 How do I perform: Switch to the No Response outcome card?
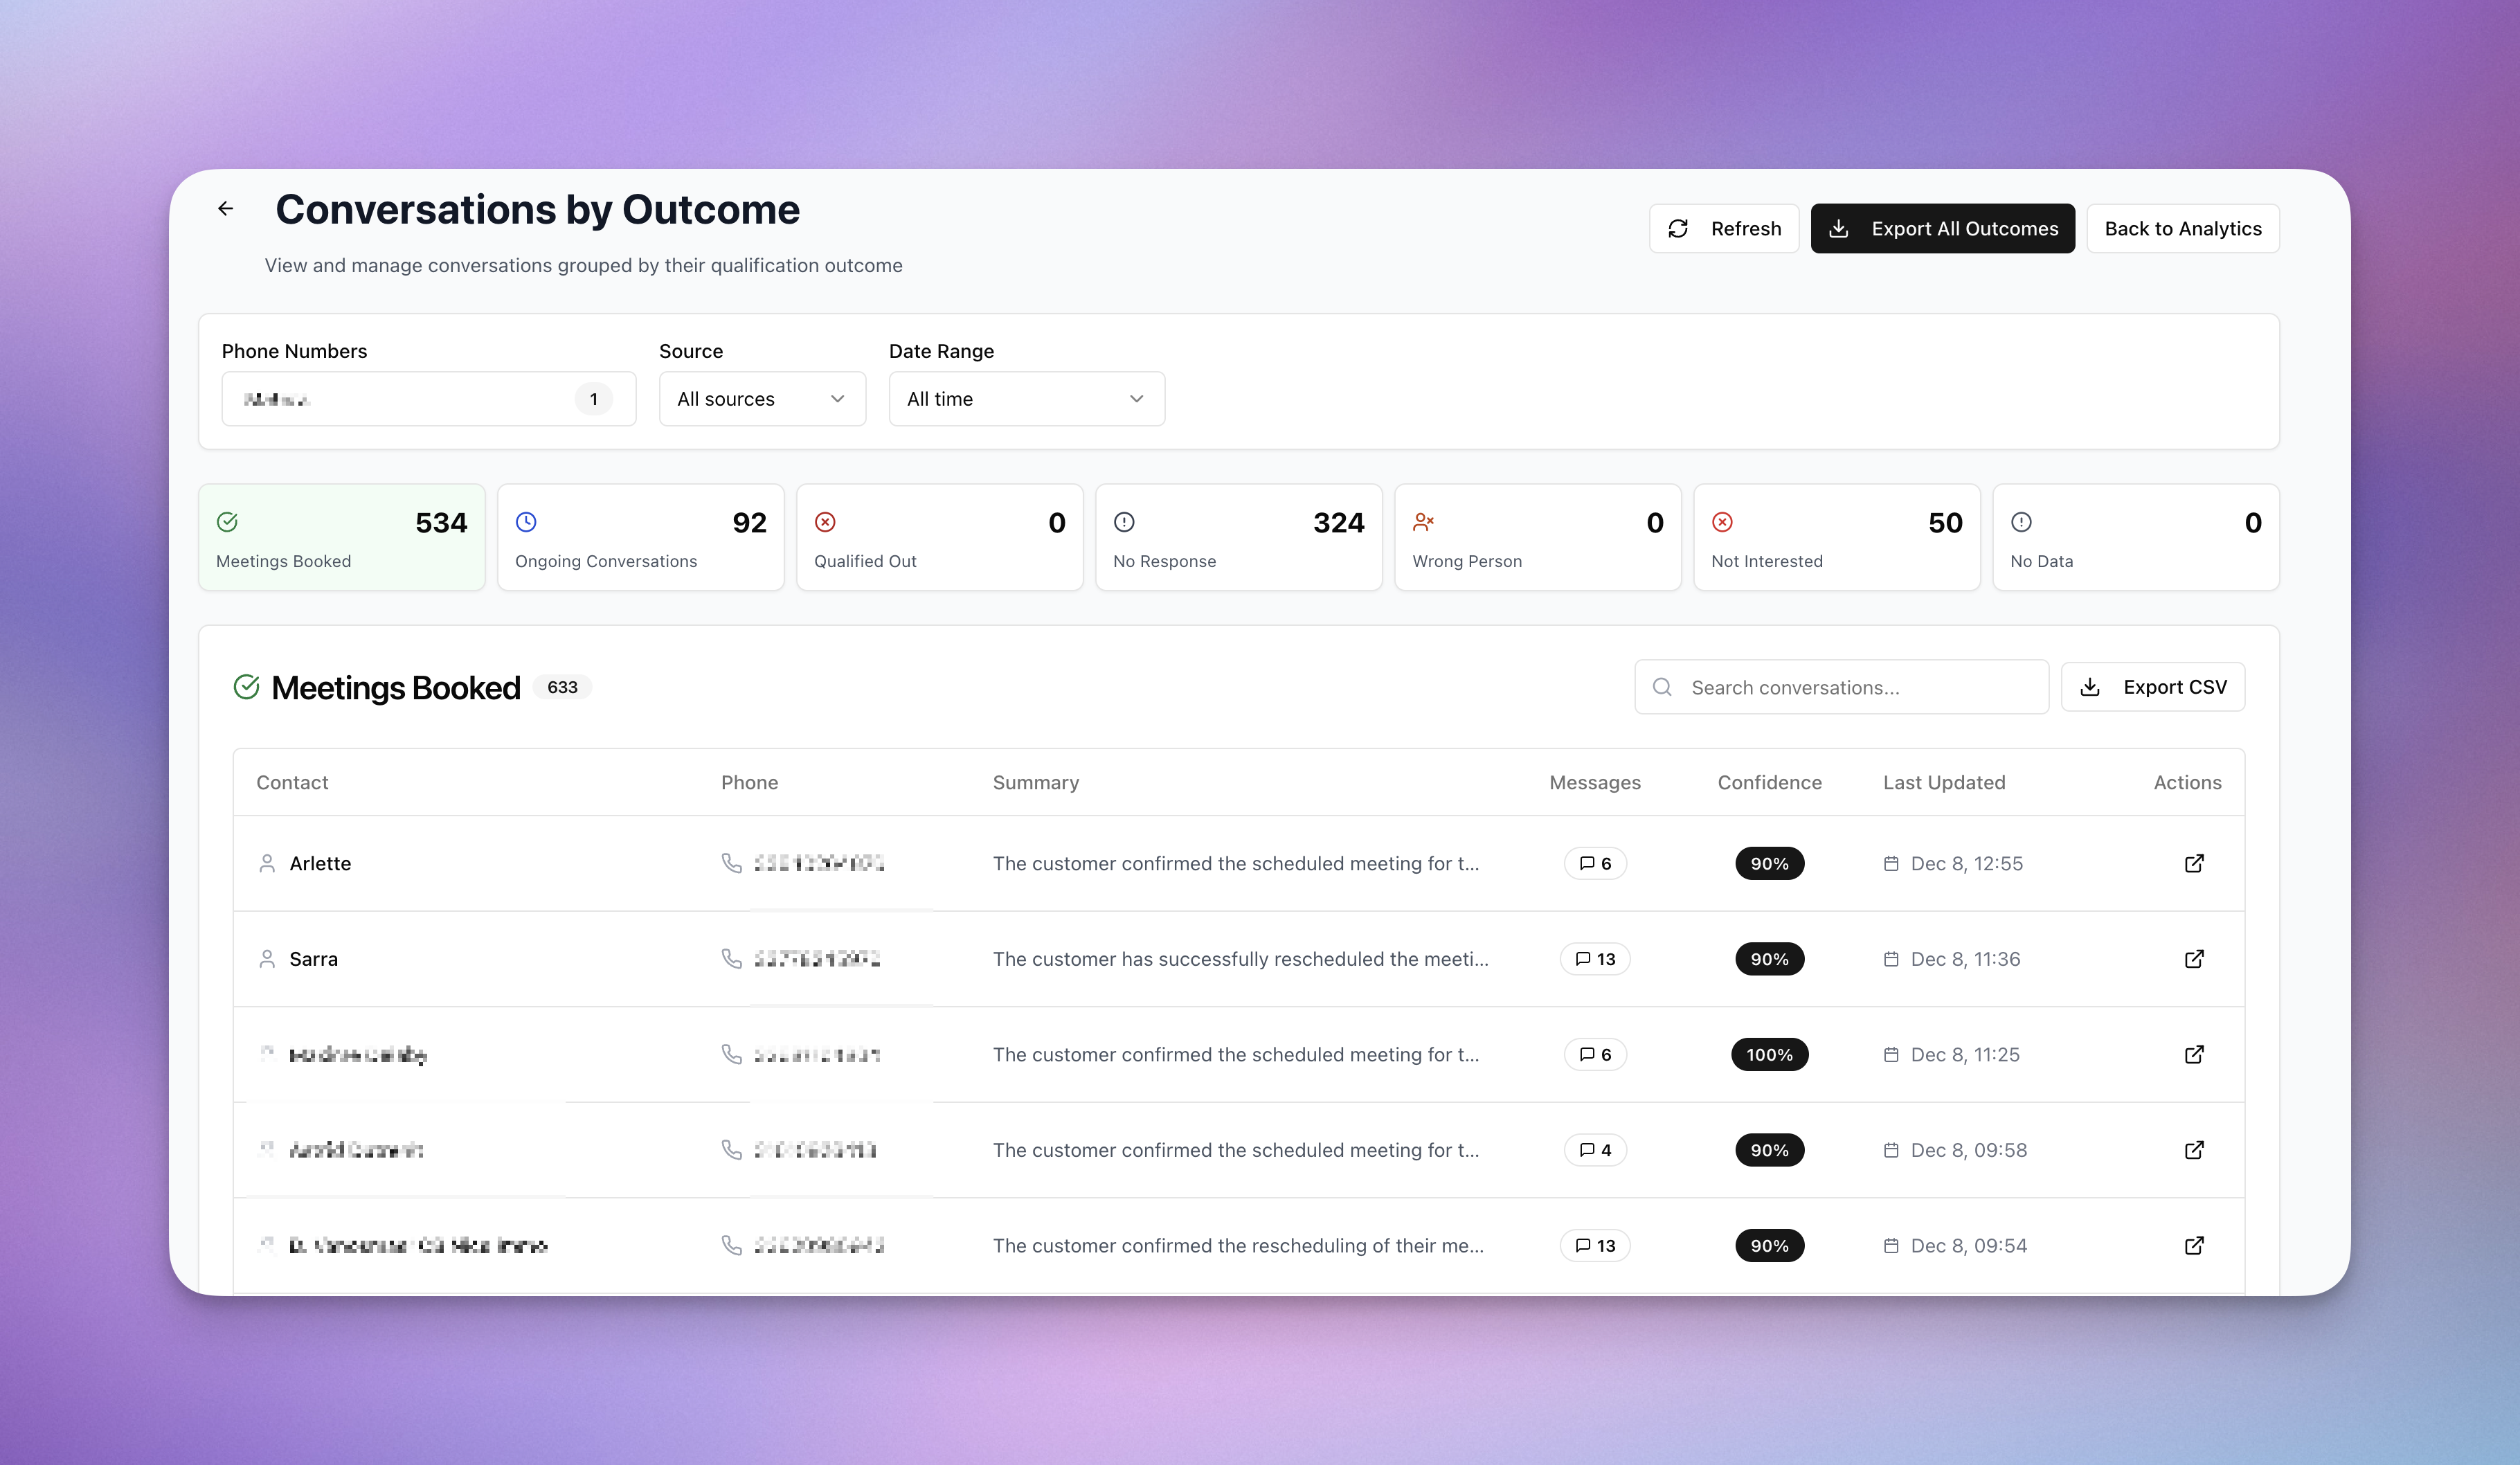1238,538
